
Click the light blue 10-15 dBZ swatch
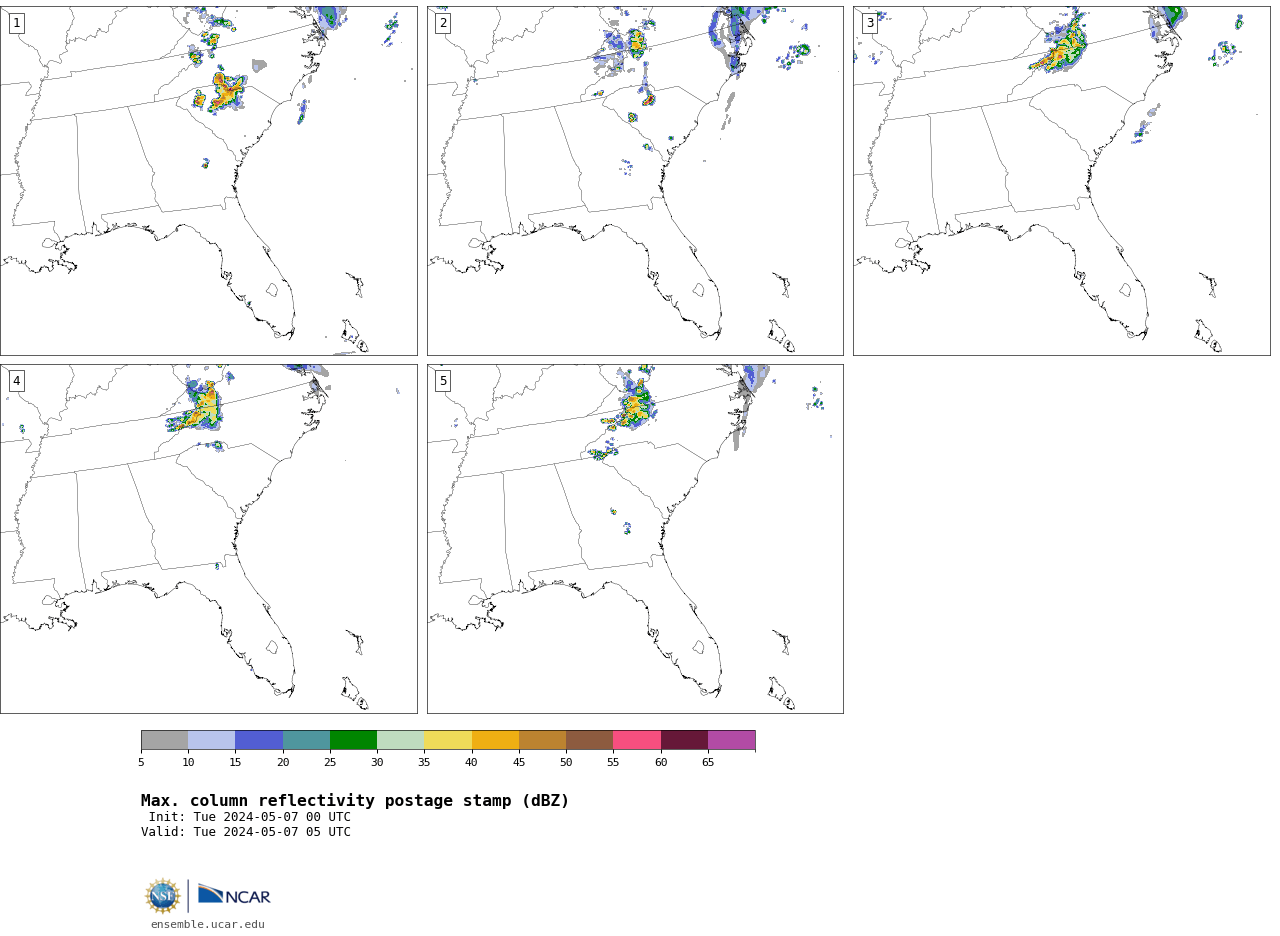pos(212,740)
